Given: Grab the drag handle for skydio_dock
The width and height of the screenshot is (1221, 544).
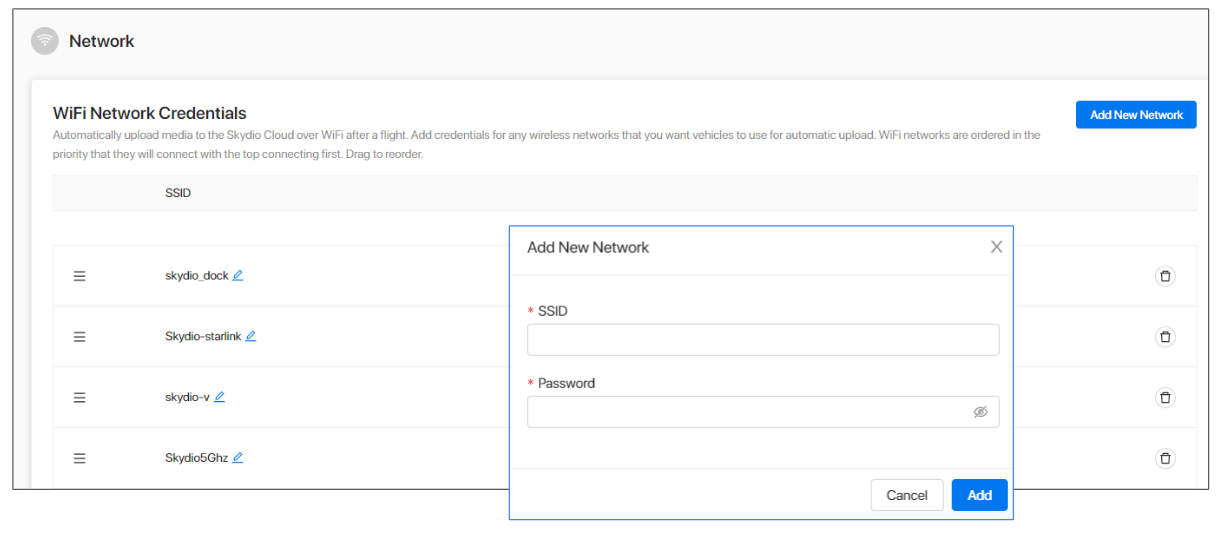Looking at the screenshot, I should coord(79,276).
